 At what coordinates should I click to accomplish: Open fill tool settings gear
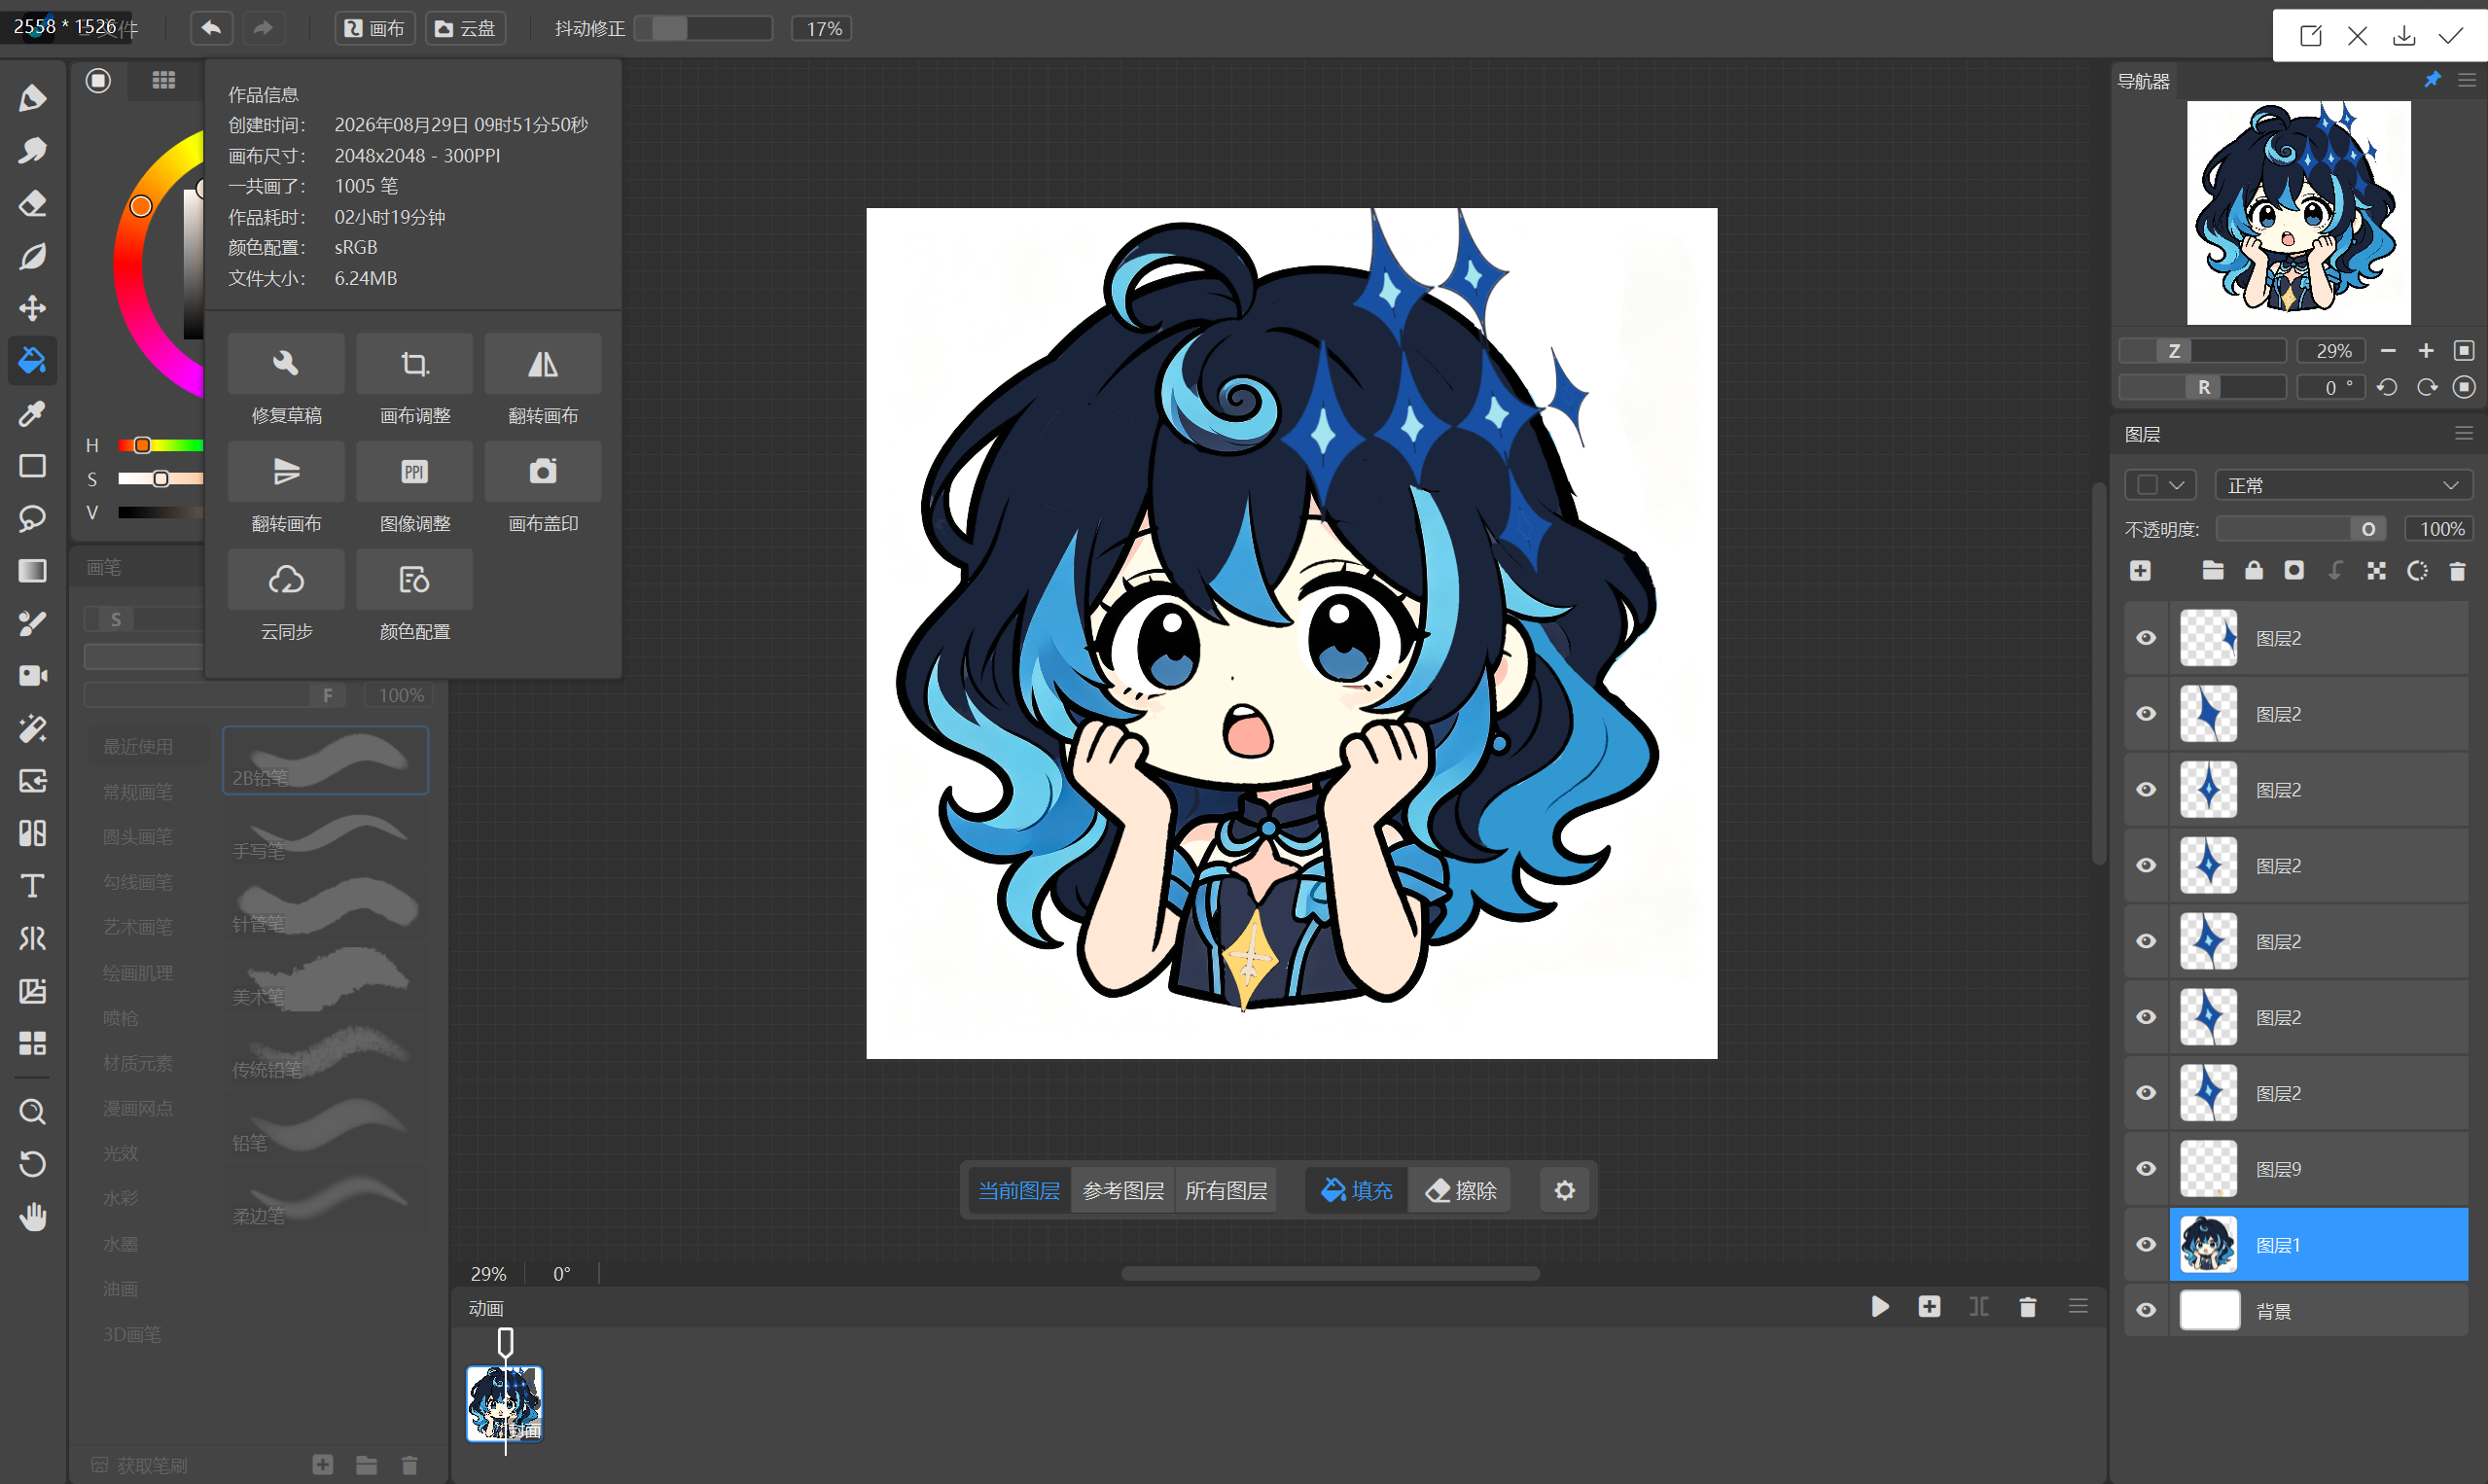[1565, 1190]
